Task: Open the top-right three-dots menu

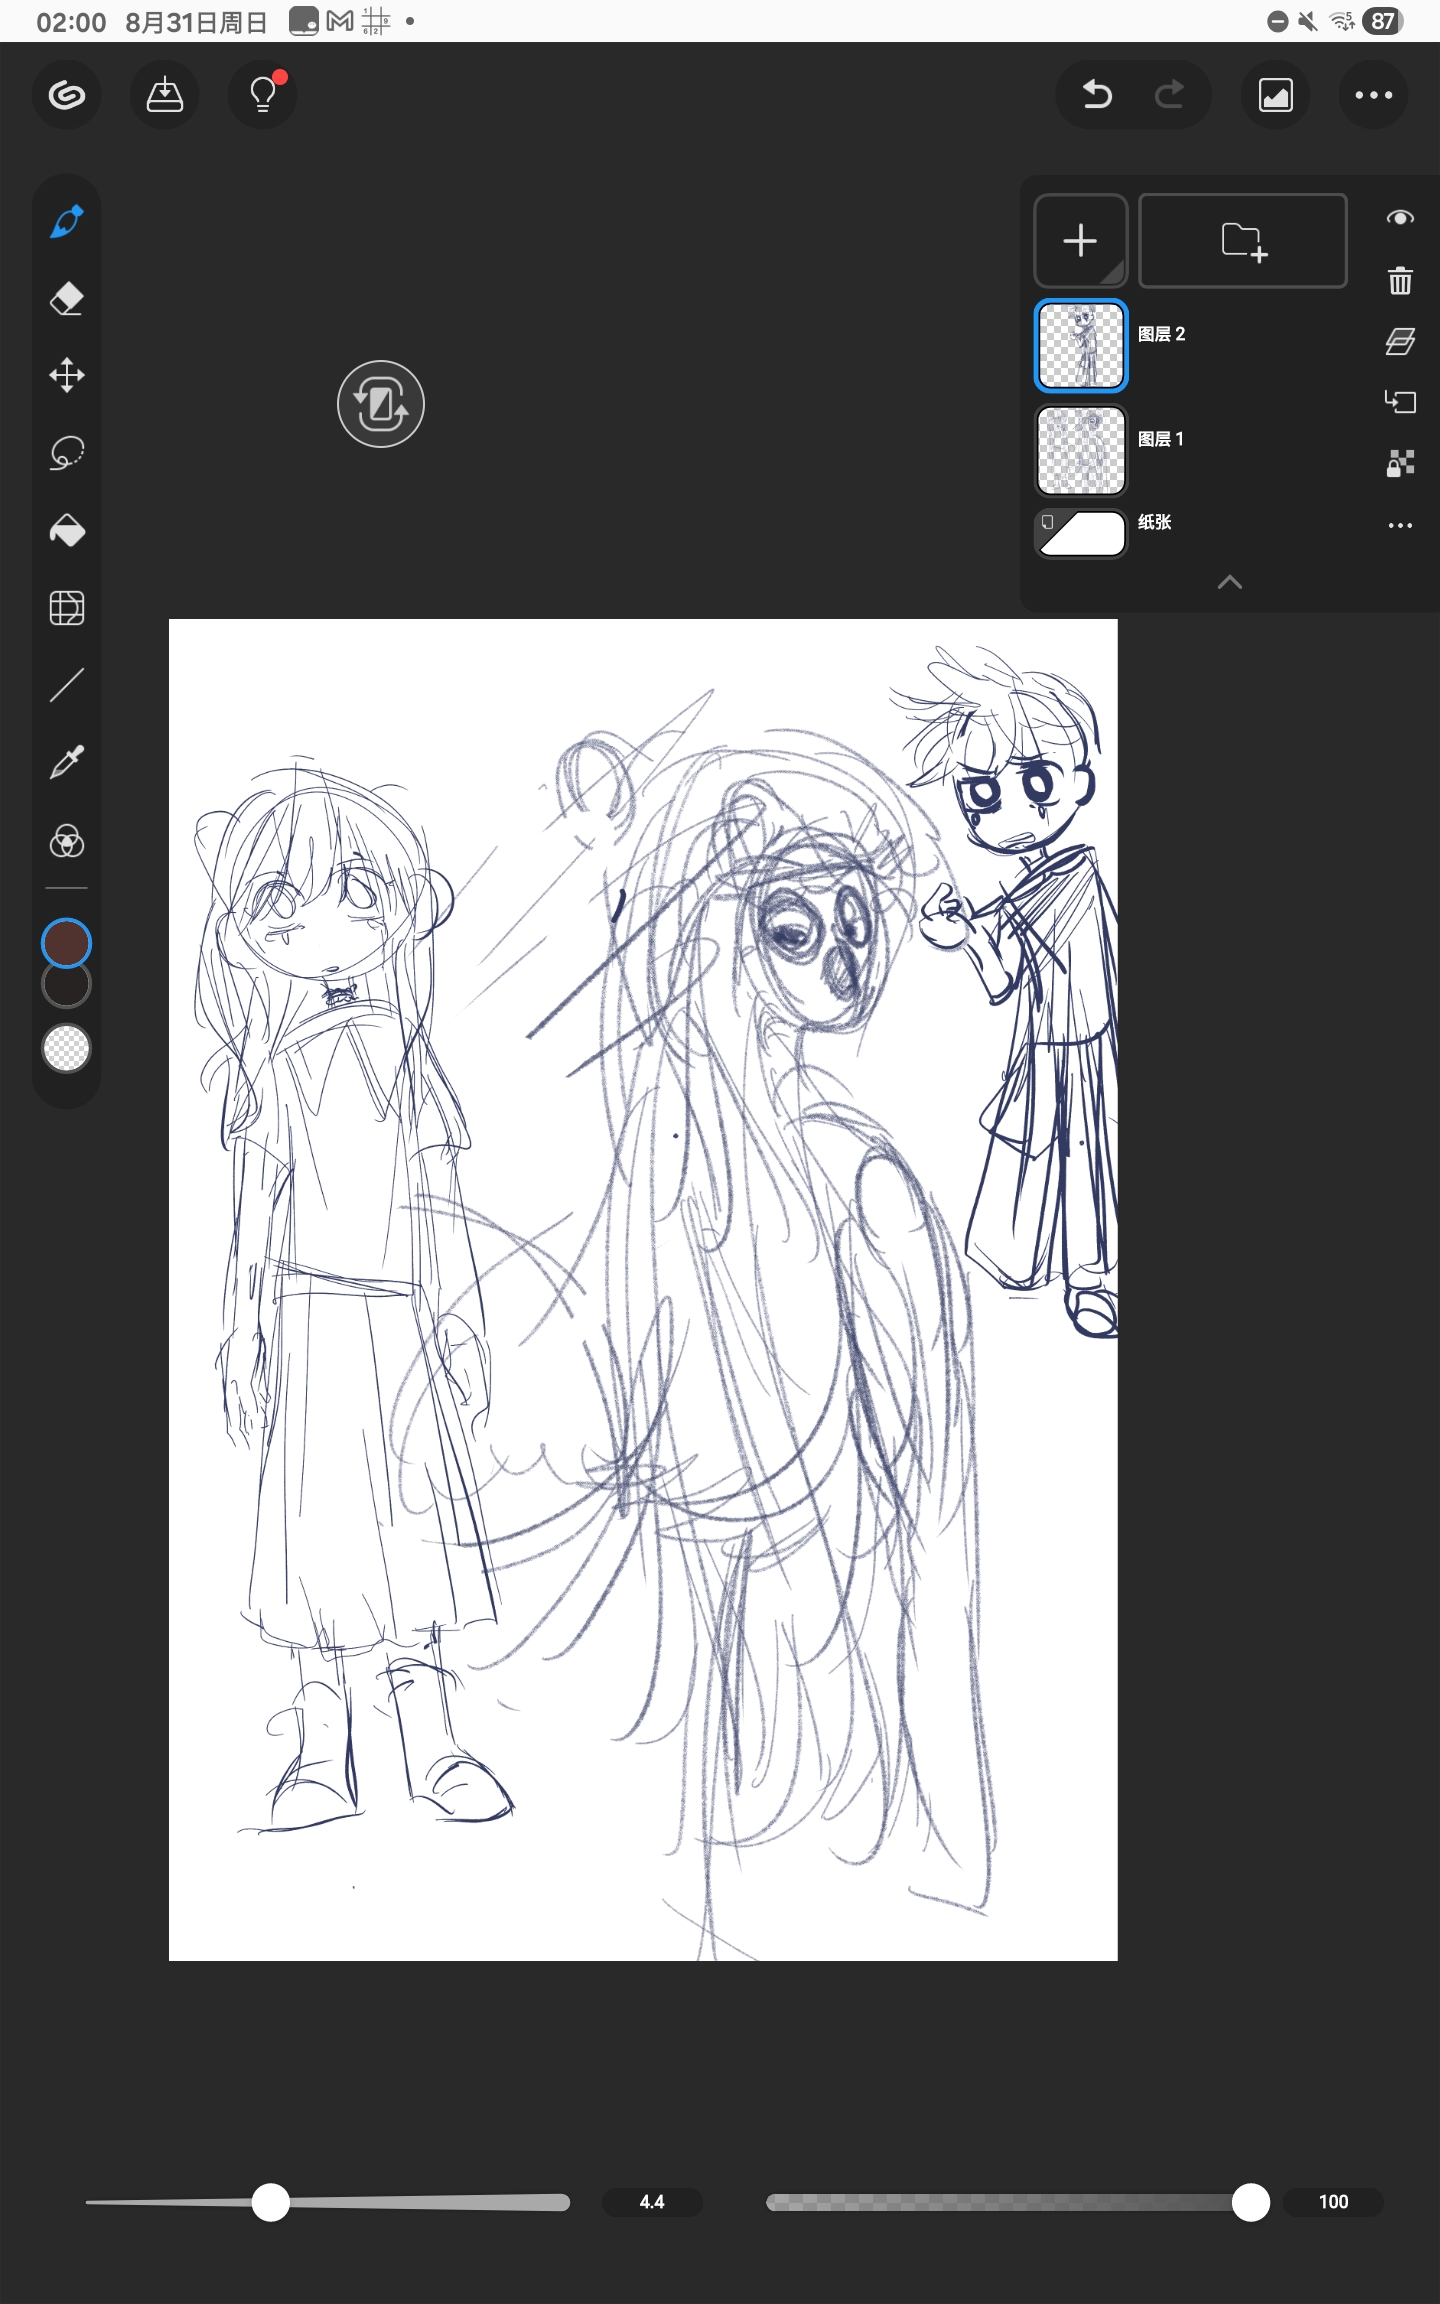Action: point(1373,95)
